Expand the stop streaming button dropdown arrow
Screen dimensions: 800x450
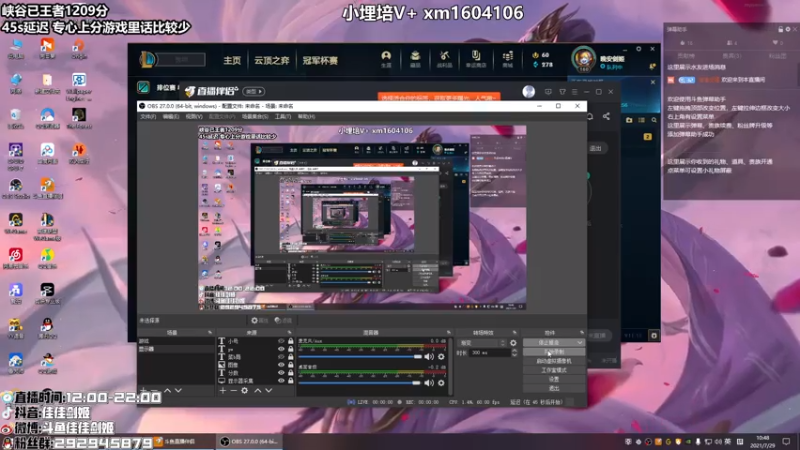580,342
